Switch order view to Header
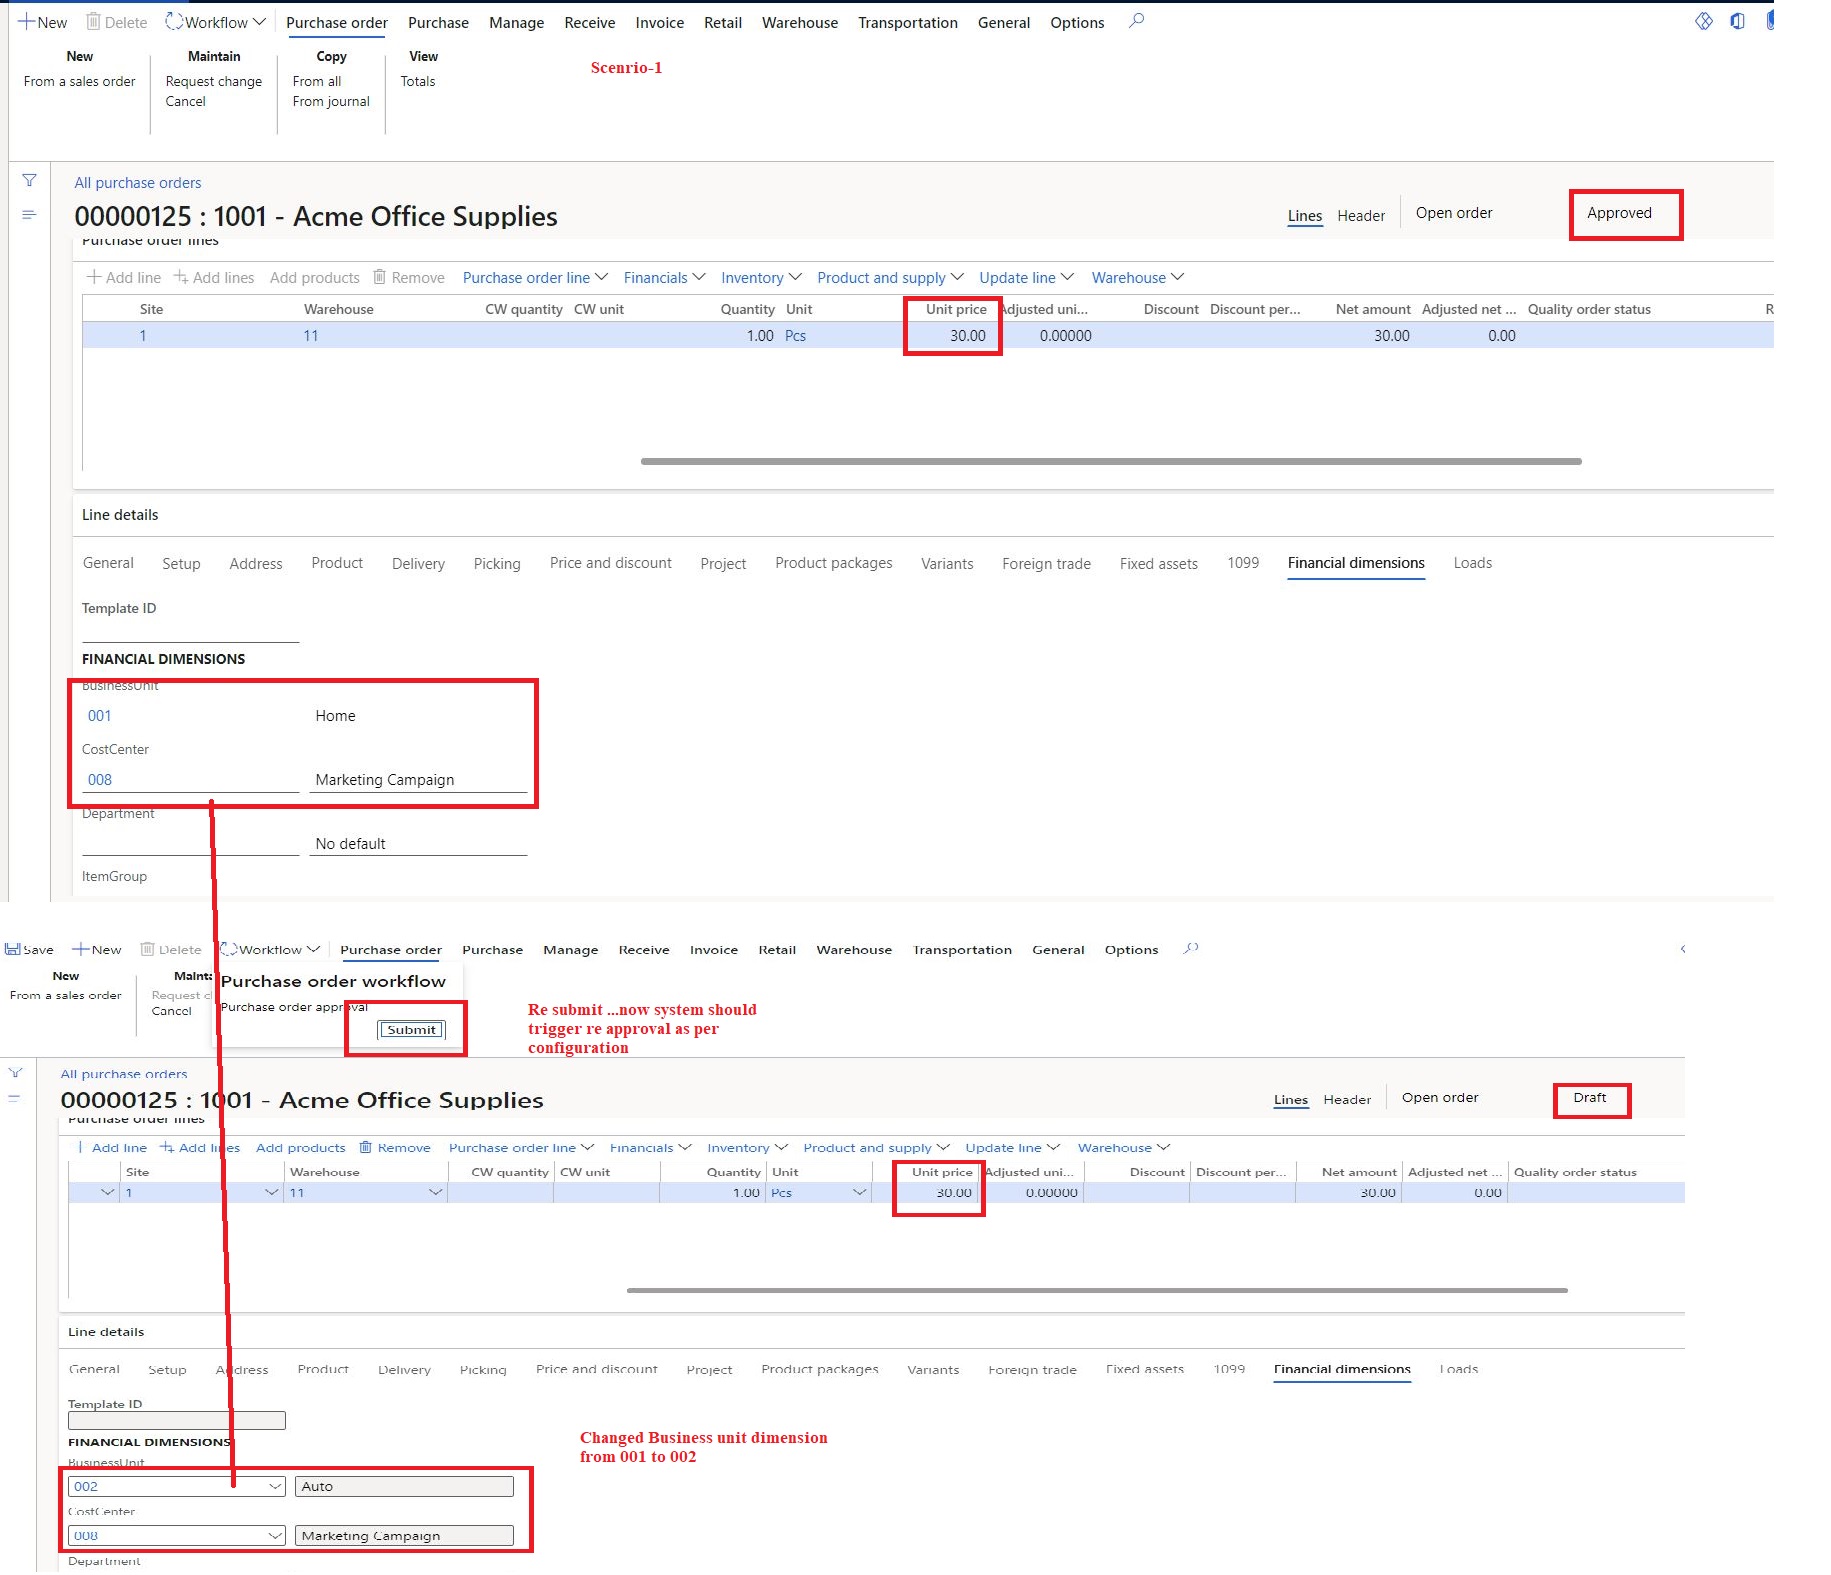Viewport: 1831px width, 1575px height. coord(1361,215)
